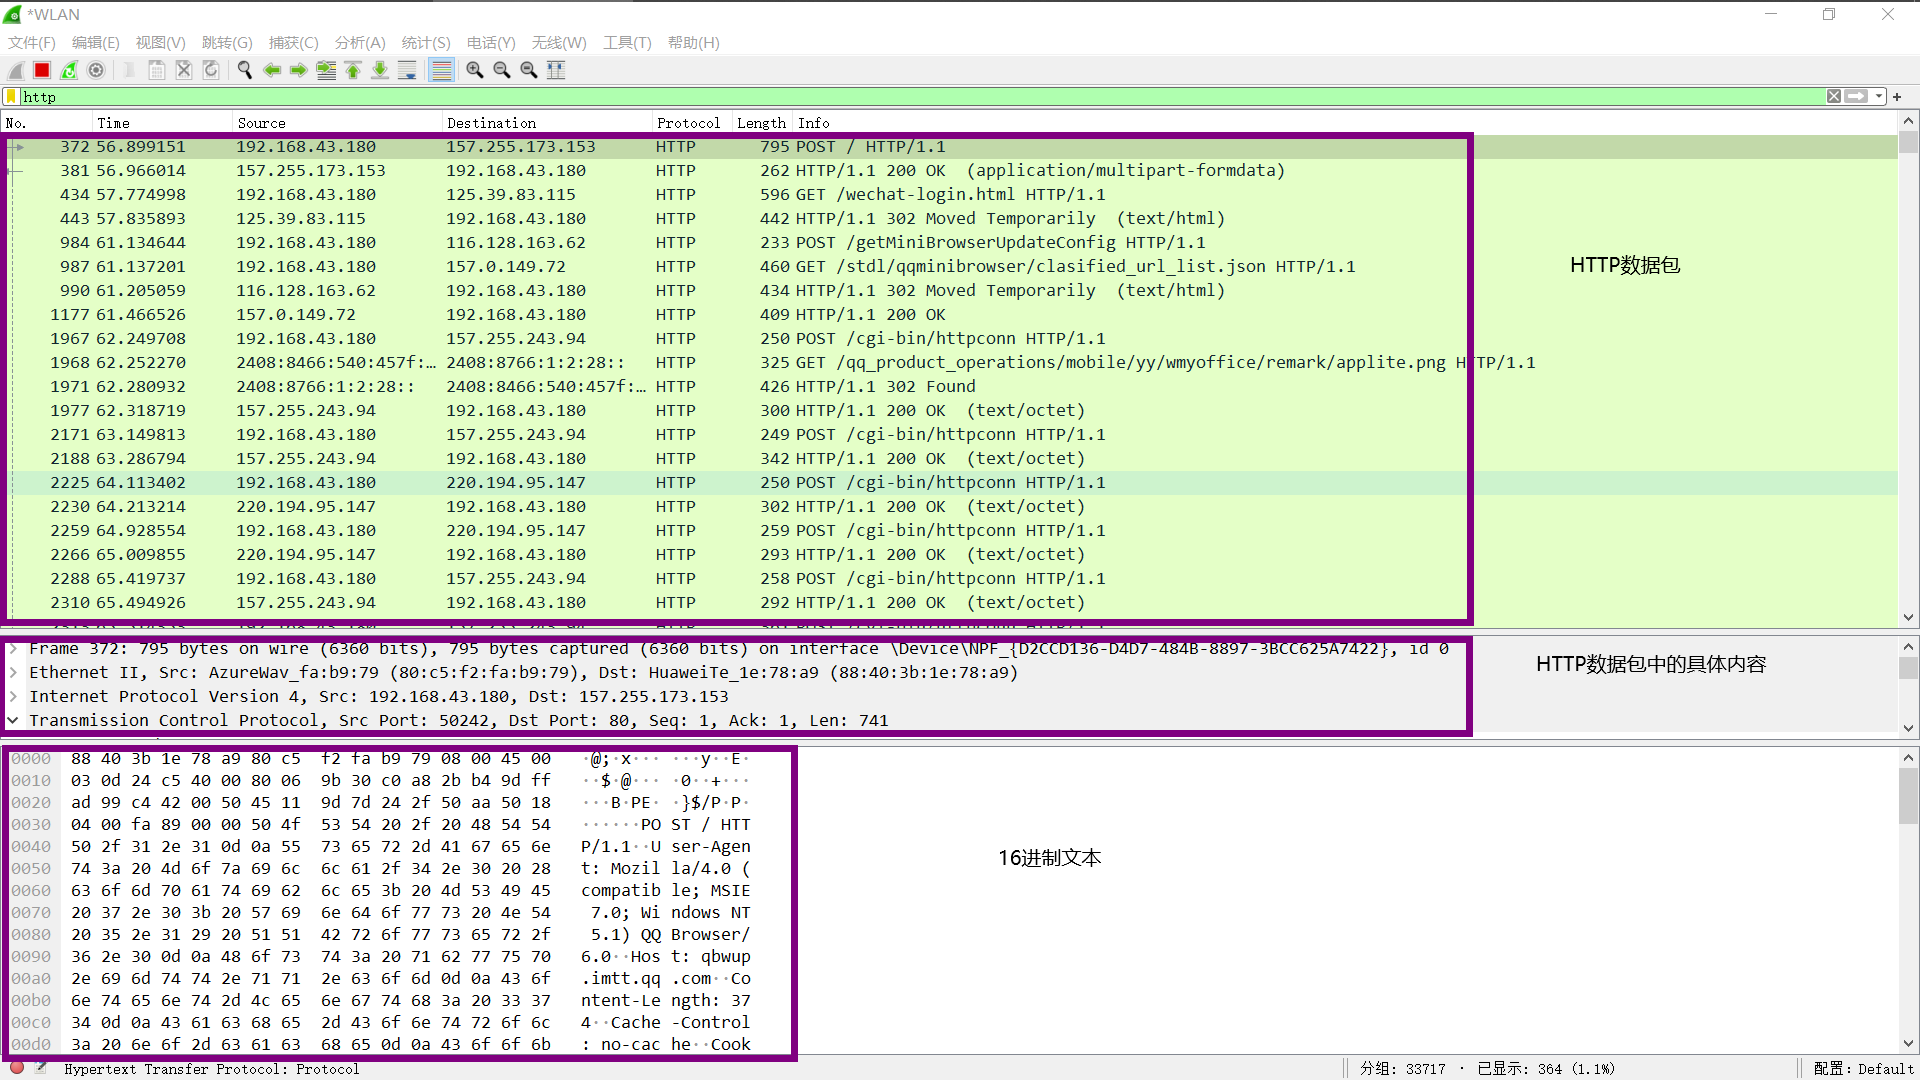Screen dimensions: 1920x1080
Task: Reload the capture file icon
Action: click(x=211, y=70)
